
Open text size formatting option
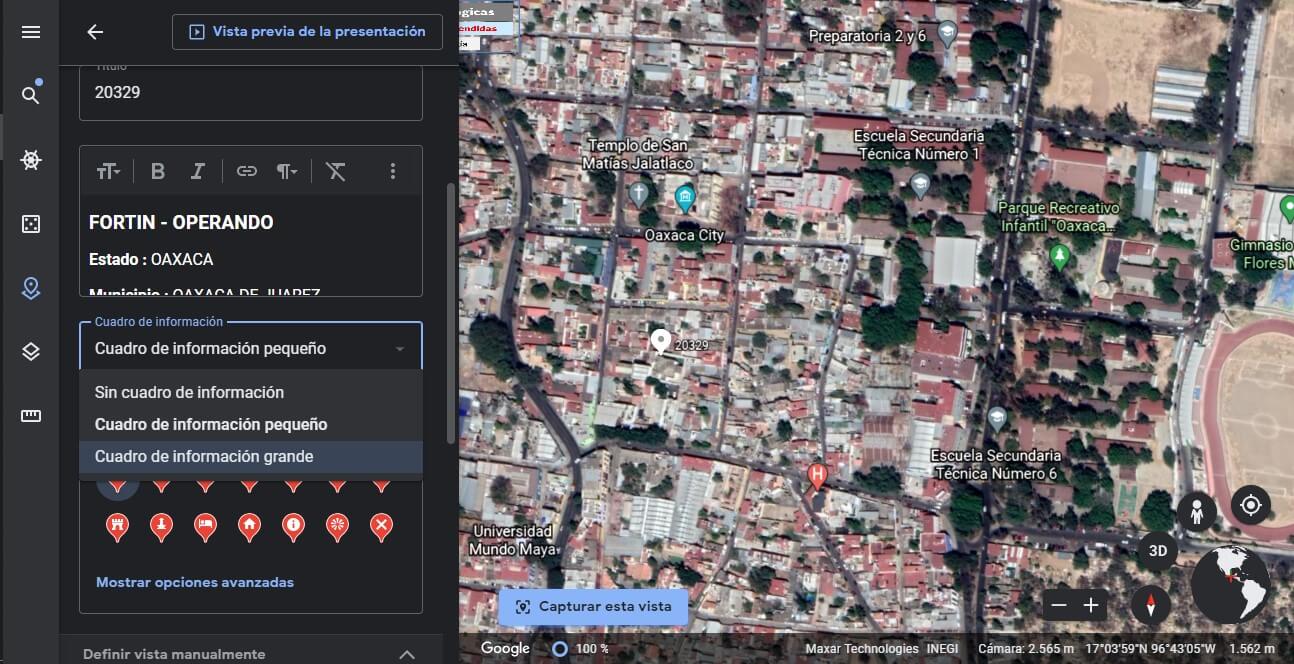tap(108, 172)
